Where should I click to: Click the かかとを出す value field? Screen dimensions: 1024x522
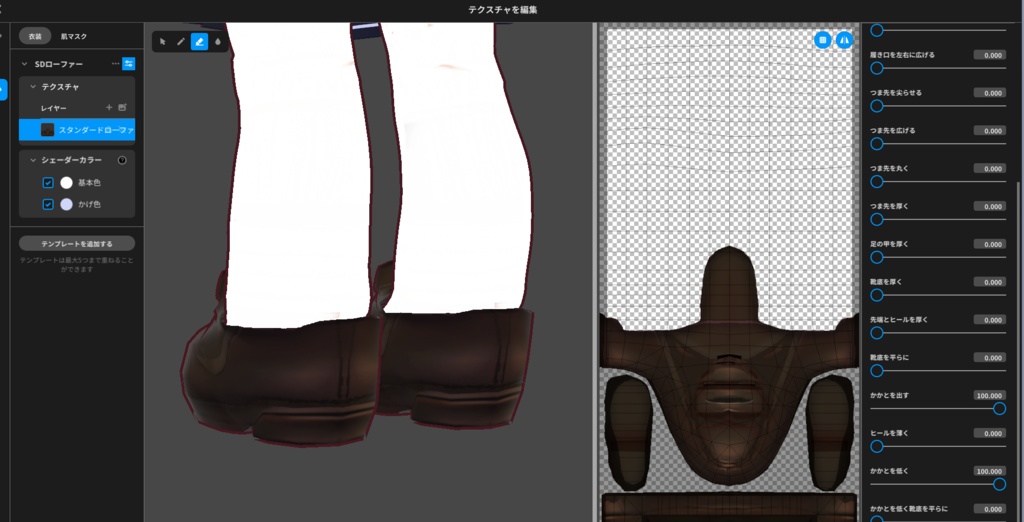(989, 396)
